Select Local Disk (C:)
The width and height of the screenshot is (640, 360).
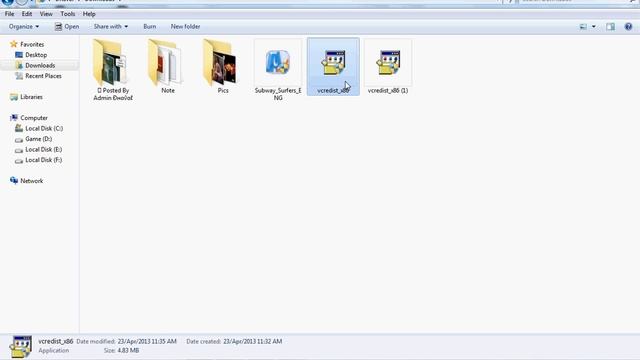44,128
